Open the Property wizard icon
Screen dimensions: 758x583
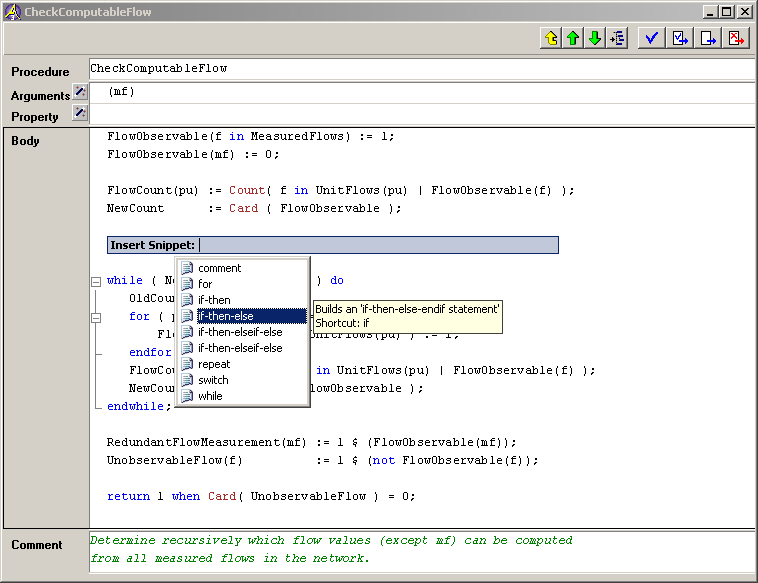click(x=80, y=113)
